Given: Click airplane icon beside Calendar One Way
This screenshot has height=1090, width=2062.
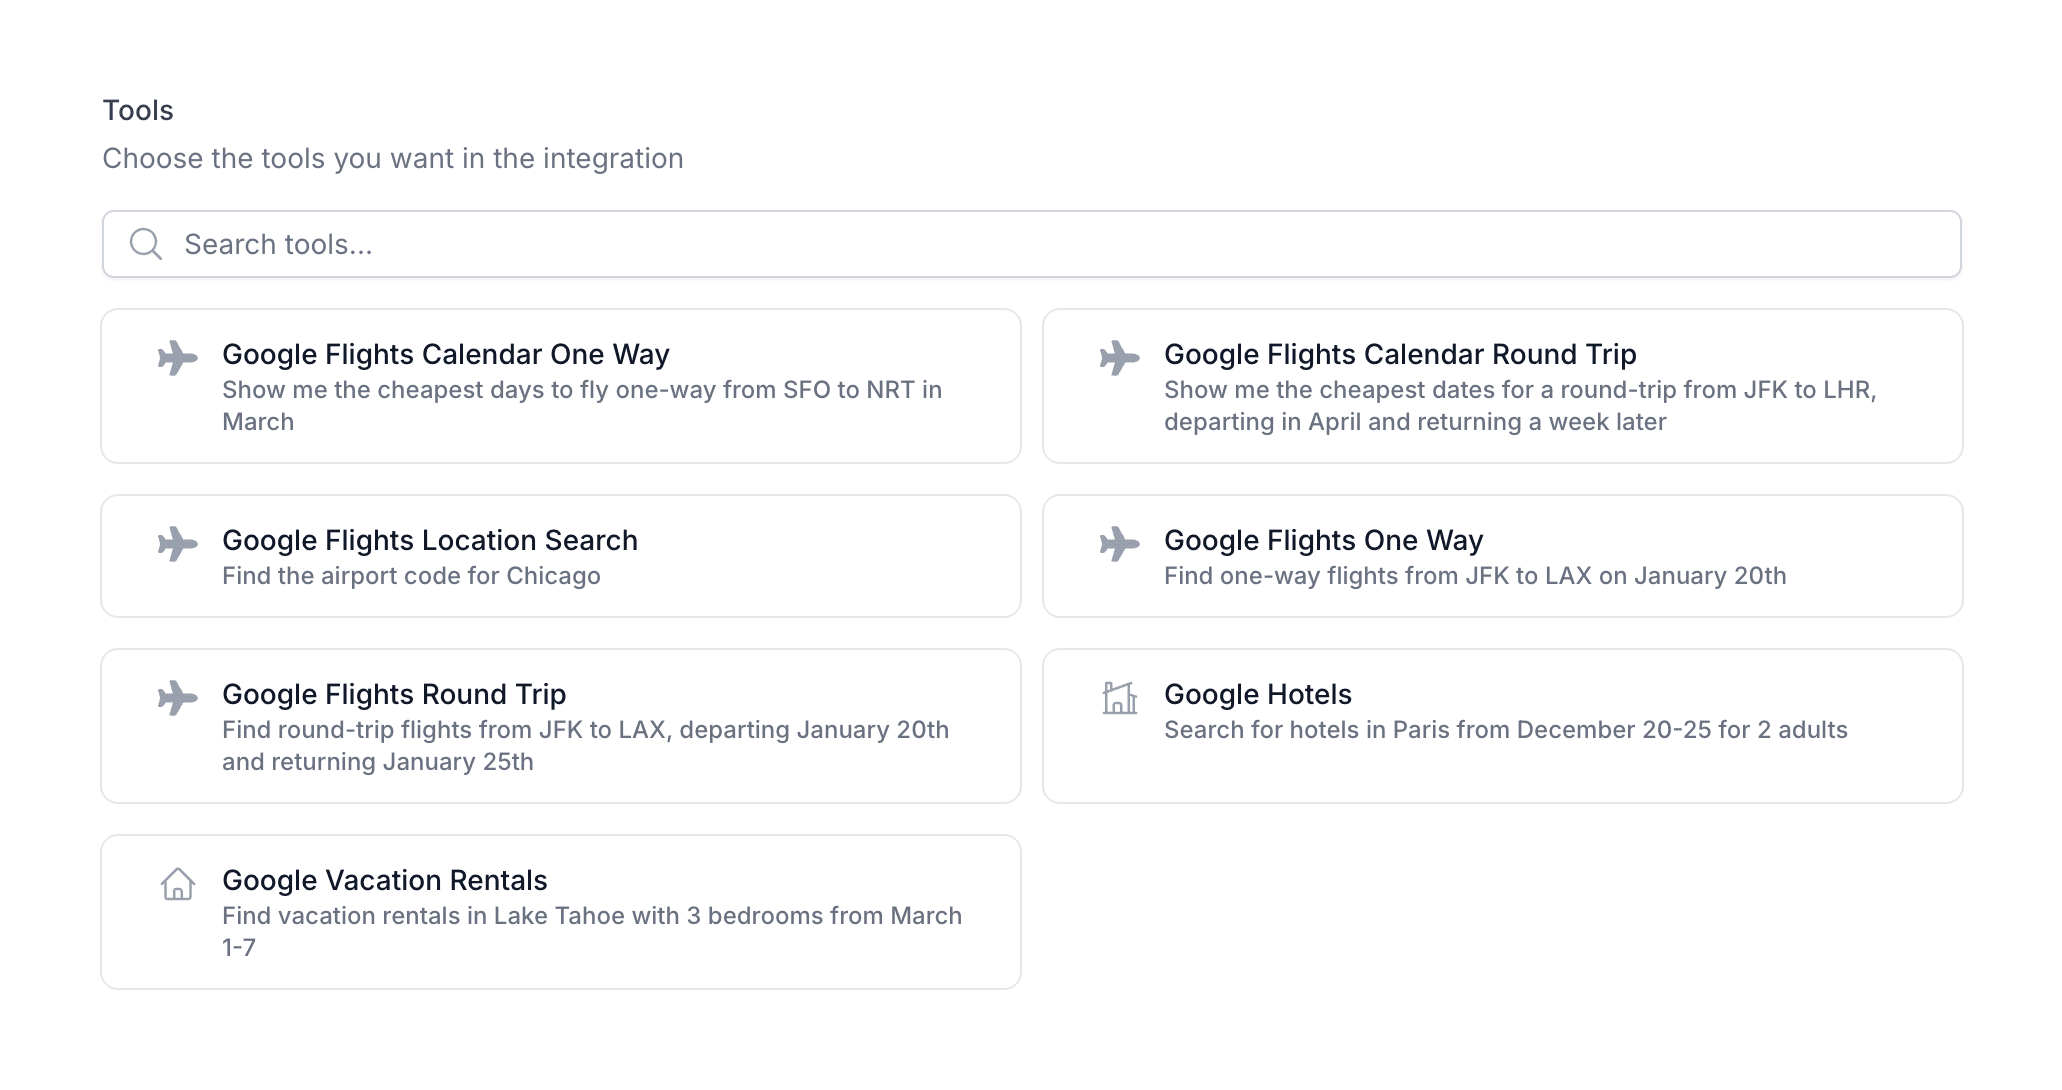Looking at the screenshot, I should point(178,358).
